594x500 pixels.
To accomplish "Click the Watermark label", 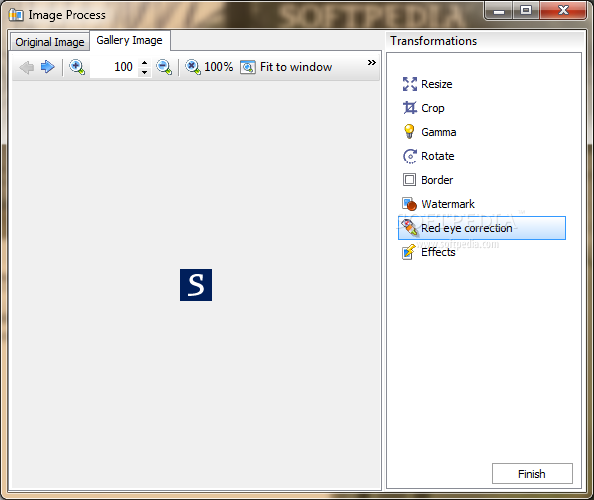I will pos(448,204).
